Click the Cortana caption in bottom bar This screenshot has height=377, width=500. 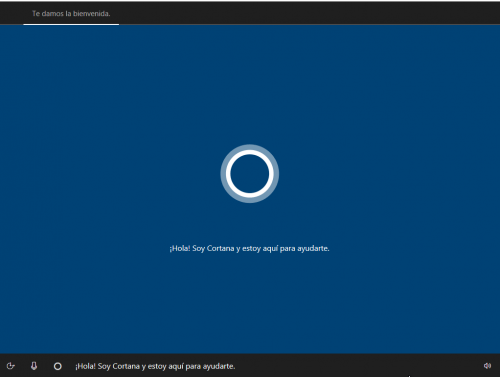click(x=155, y=366)
